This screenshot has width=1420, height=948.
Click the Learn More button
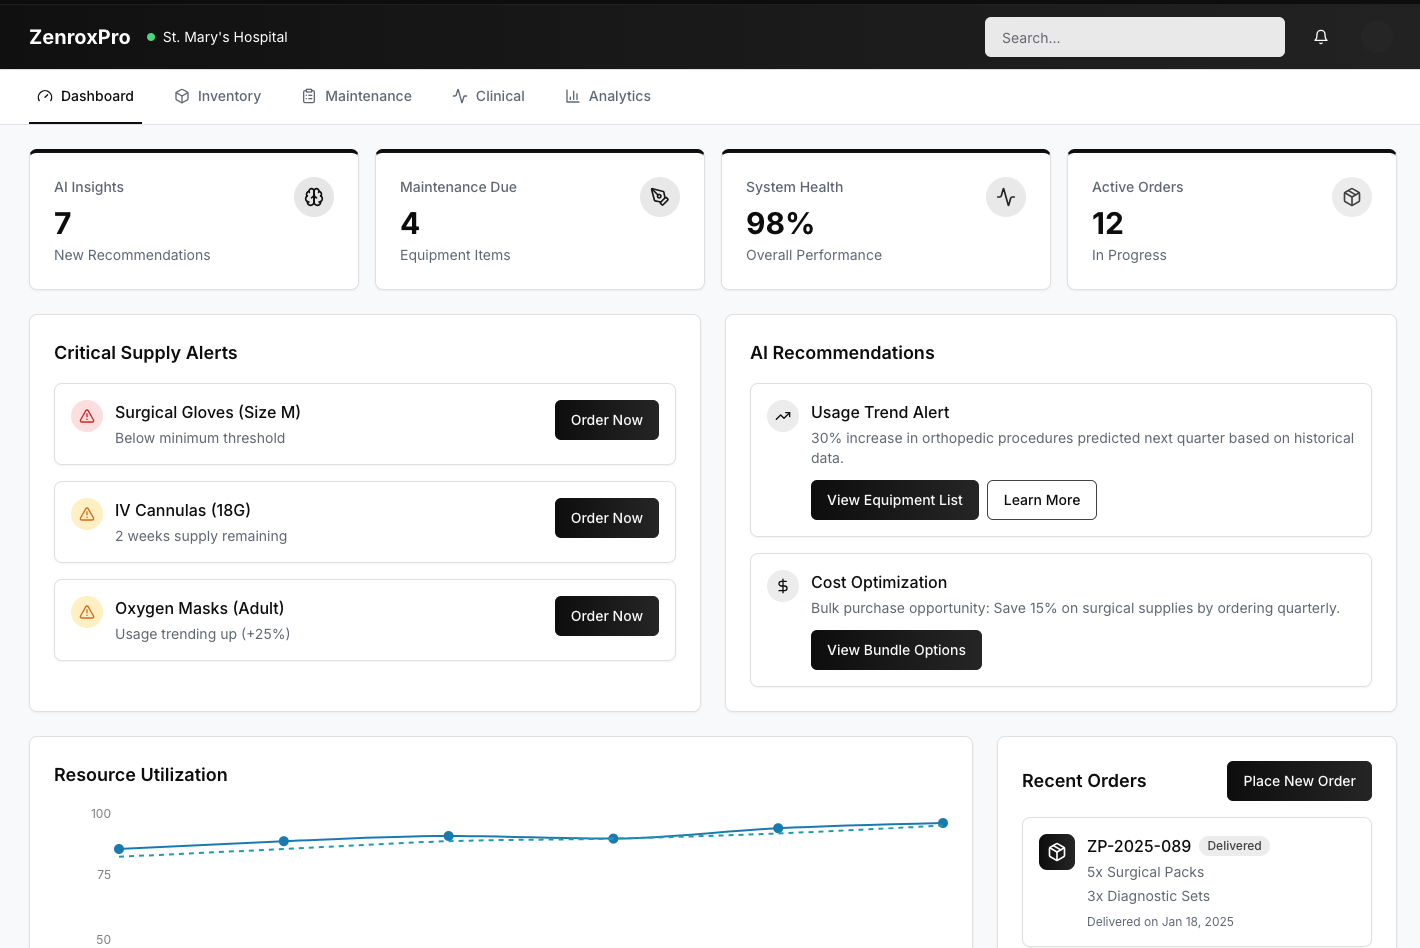[x=1042, y=500]
